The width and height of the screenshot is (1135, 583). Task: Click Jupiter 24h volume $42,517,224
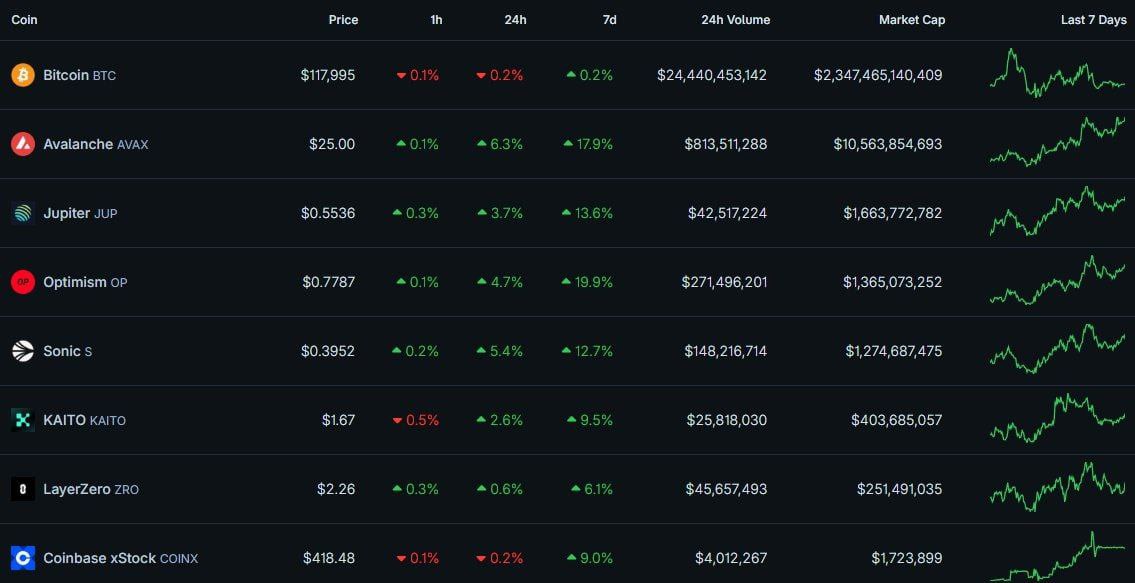727,213
